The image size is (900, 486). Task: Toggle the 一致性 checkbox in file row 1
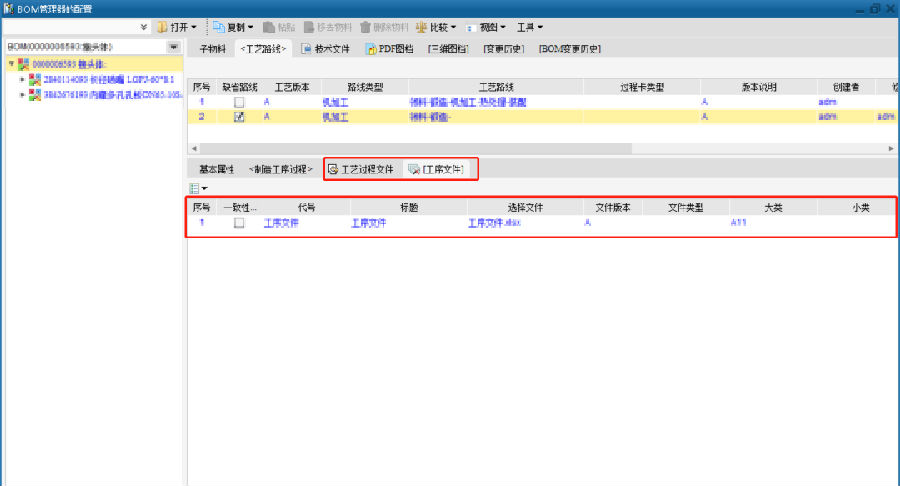pyautogui.click(x=239, y=223)
